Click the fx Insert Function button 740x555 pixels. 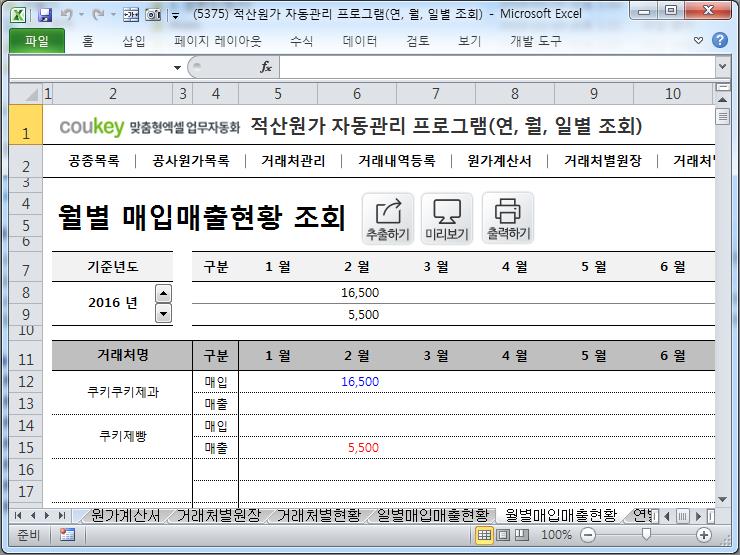266,67
